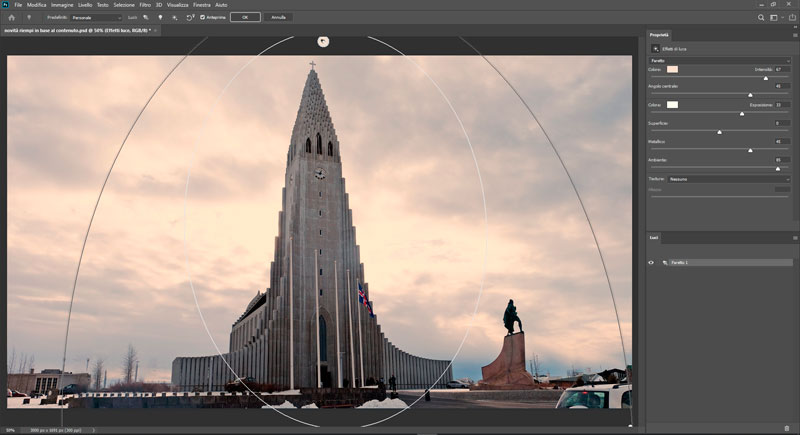Open the Livello menu
Viewport: 800px width, 435px height.
[x=85, y=5]
